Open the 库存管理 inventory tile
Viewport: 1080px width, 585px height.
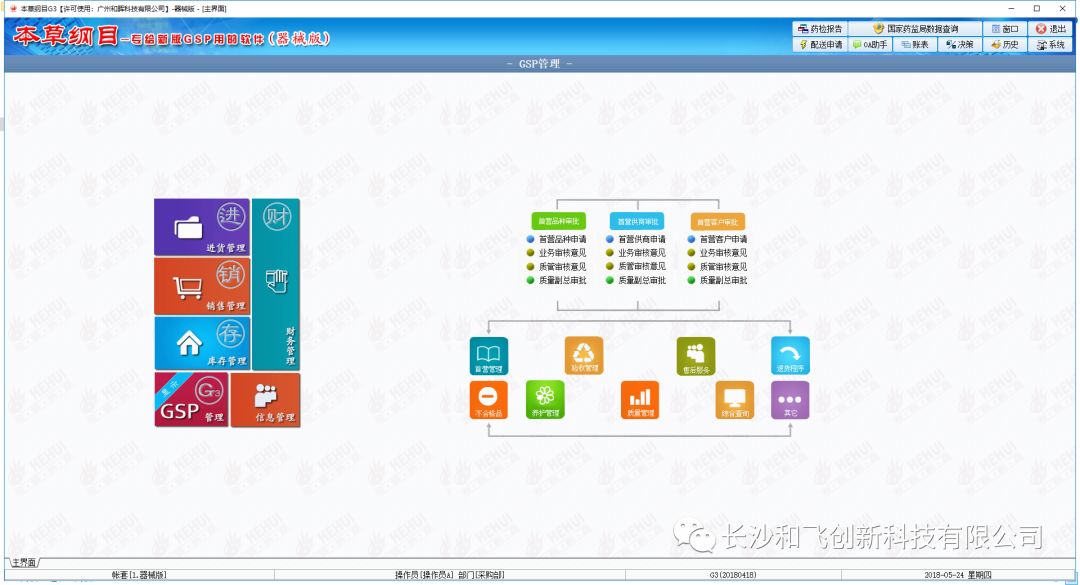coord(202,343)
